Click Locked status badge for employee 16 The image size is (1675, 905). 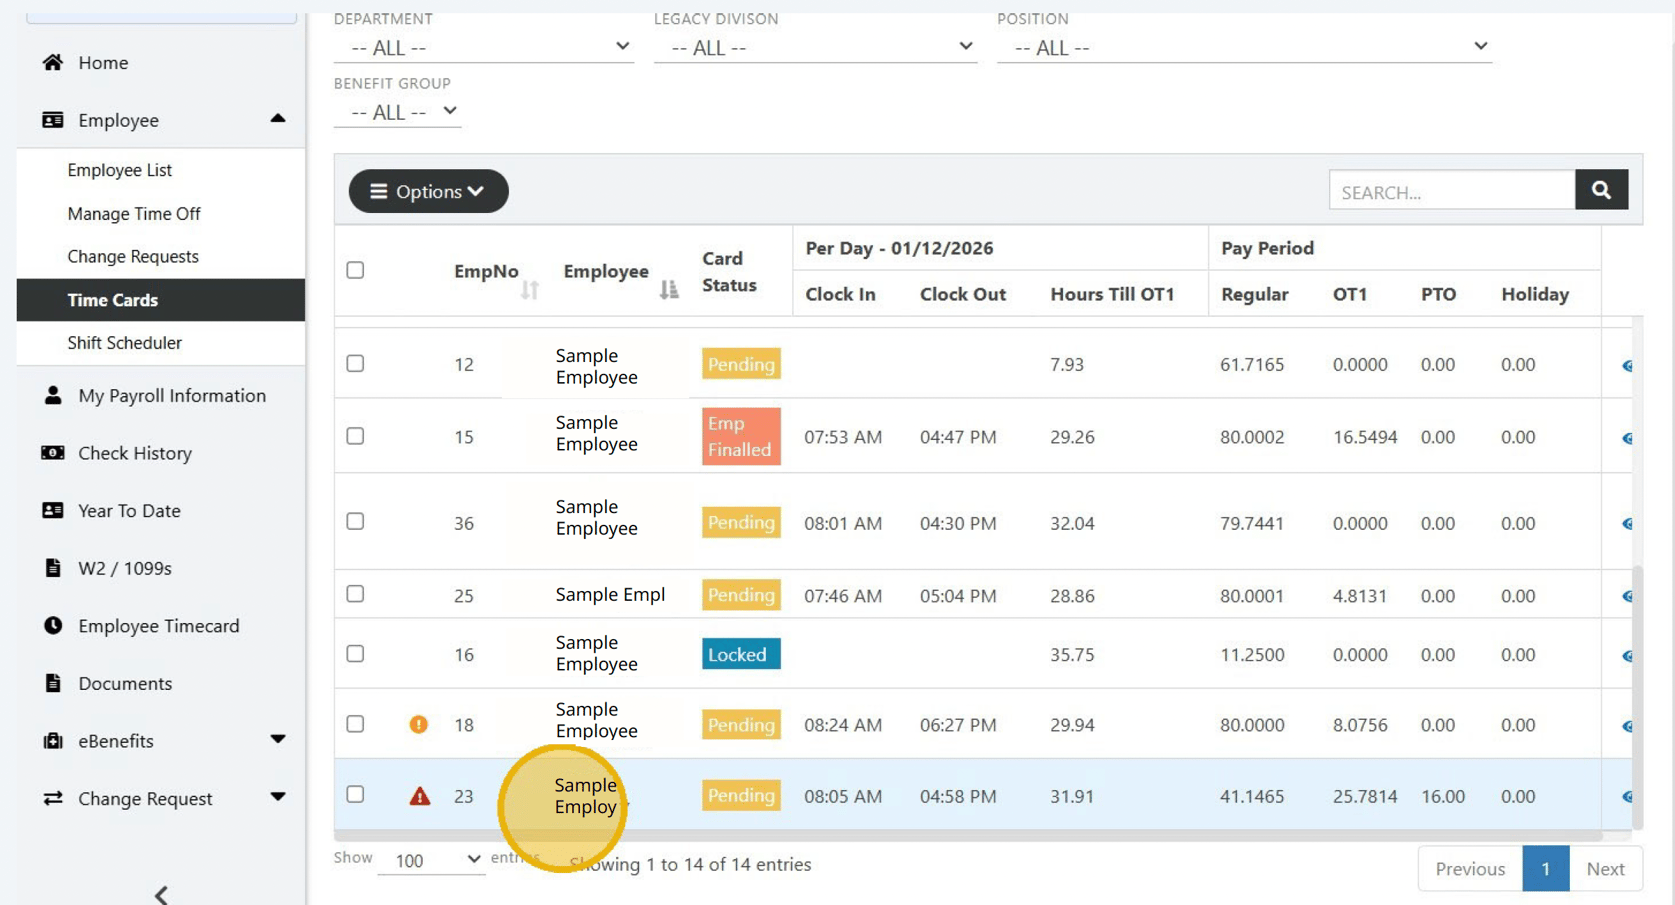tap(741, 654)
